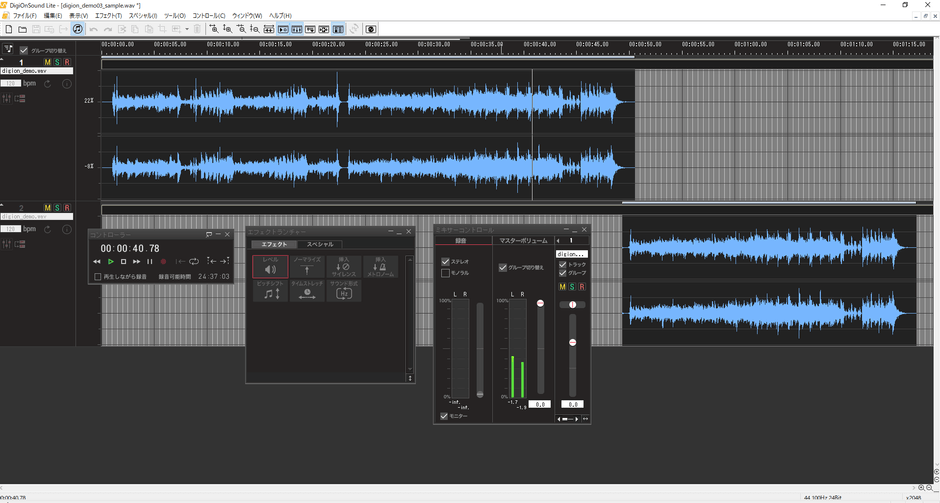Image resolution: width=940 pixels, height=503 pixels.
Task: Click the music note toolbar icon
Action: [78, 29]
